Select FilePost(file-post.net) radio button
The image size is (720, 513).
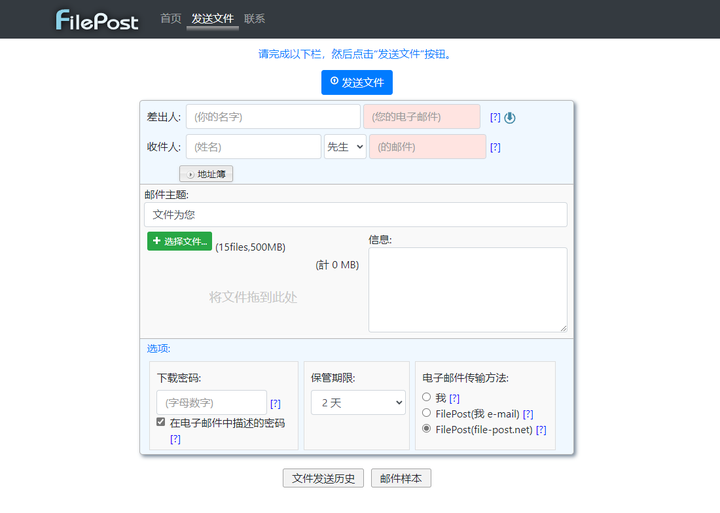point(427,428)
